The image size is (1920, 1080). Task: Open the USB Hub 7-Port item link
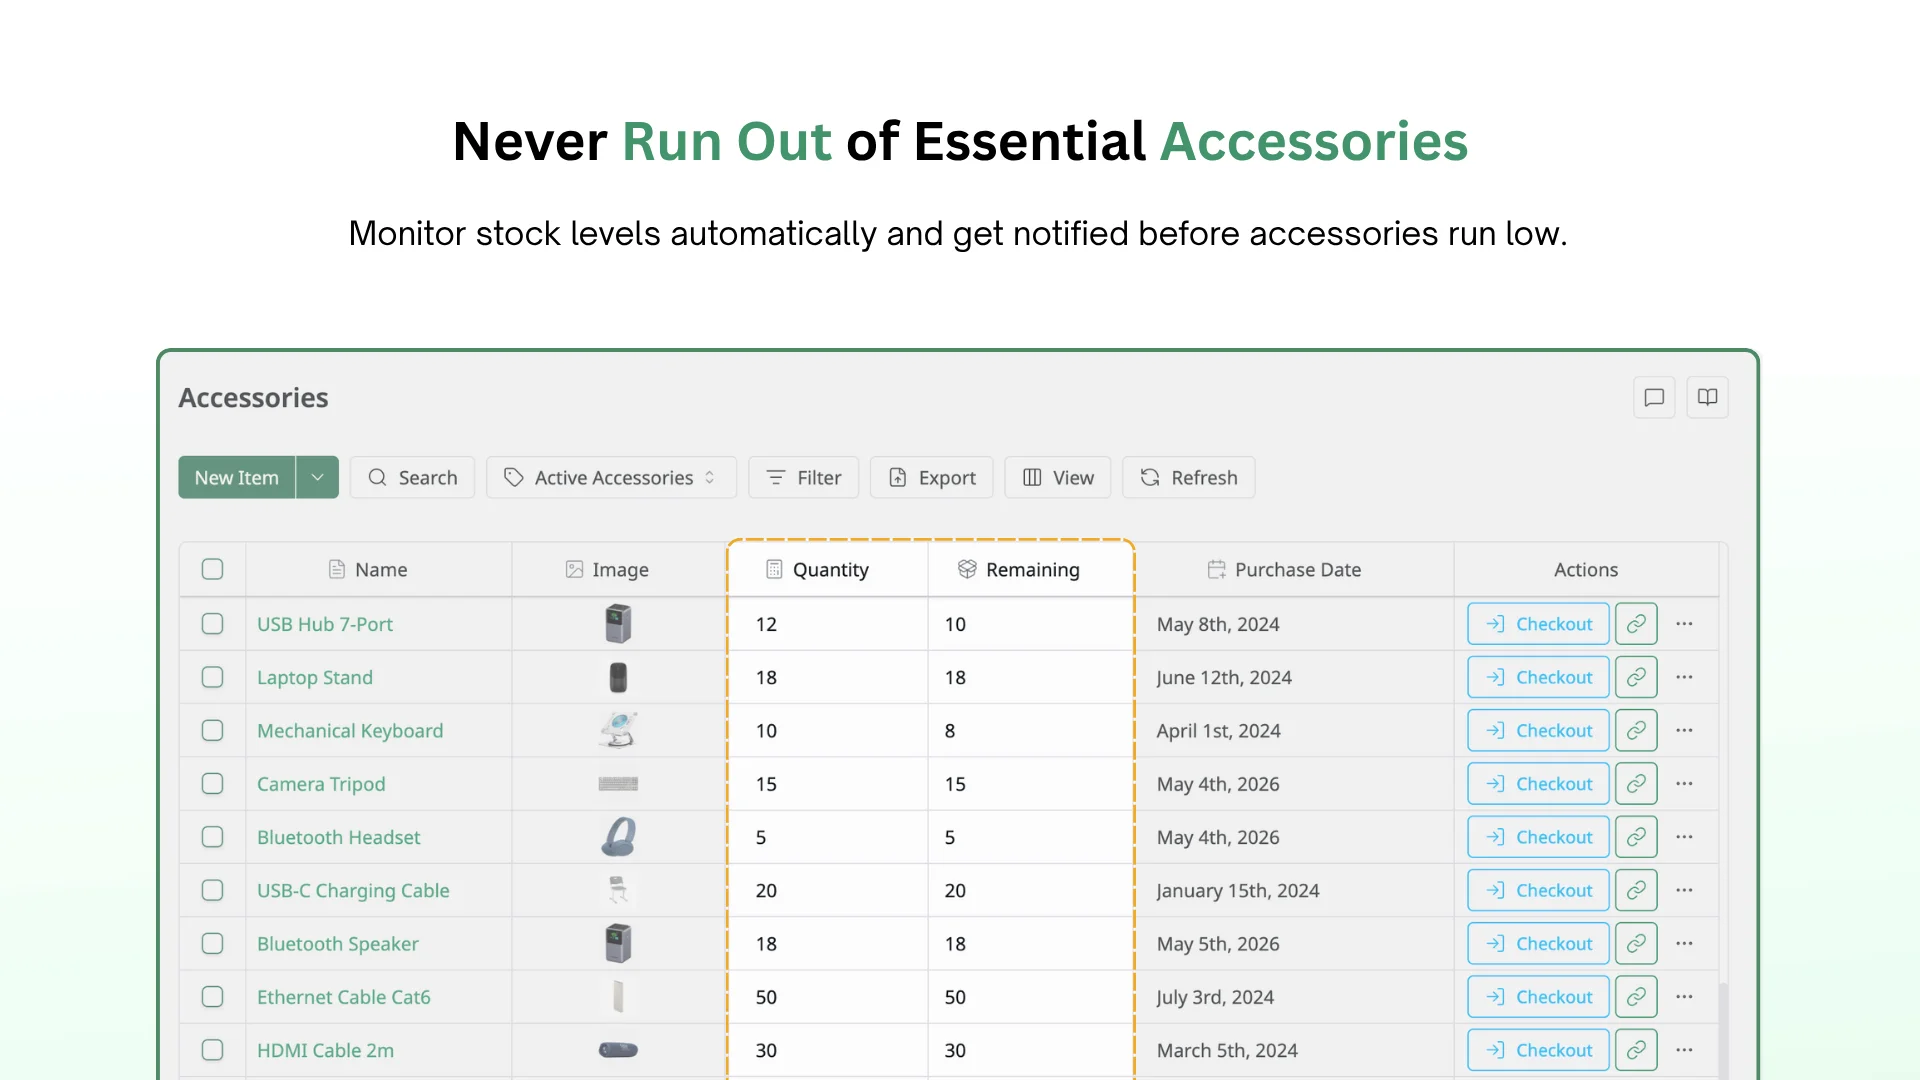tap(325, 624)
